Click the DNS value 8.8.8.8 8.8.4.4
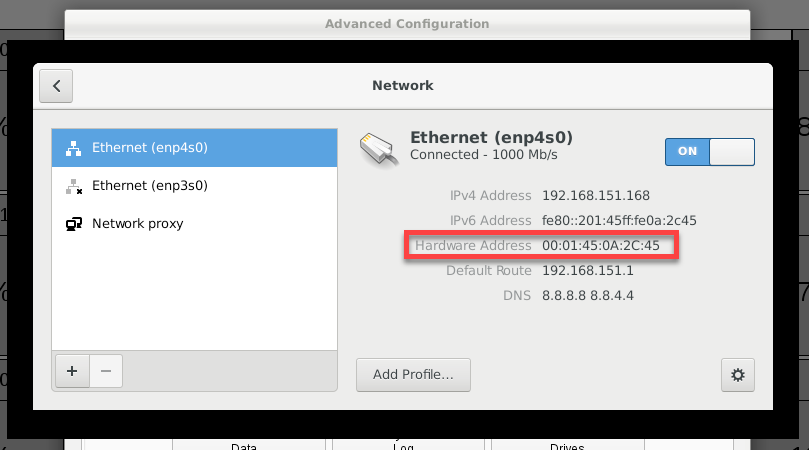The width and height of the screenshot is (809, 450). pyautogui.click(x=588, y=296)
